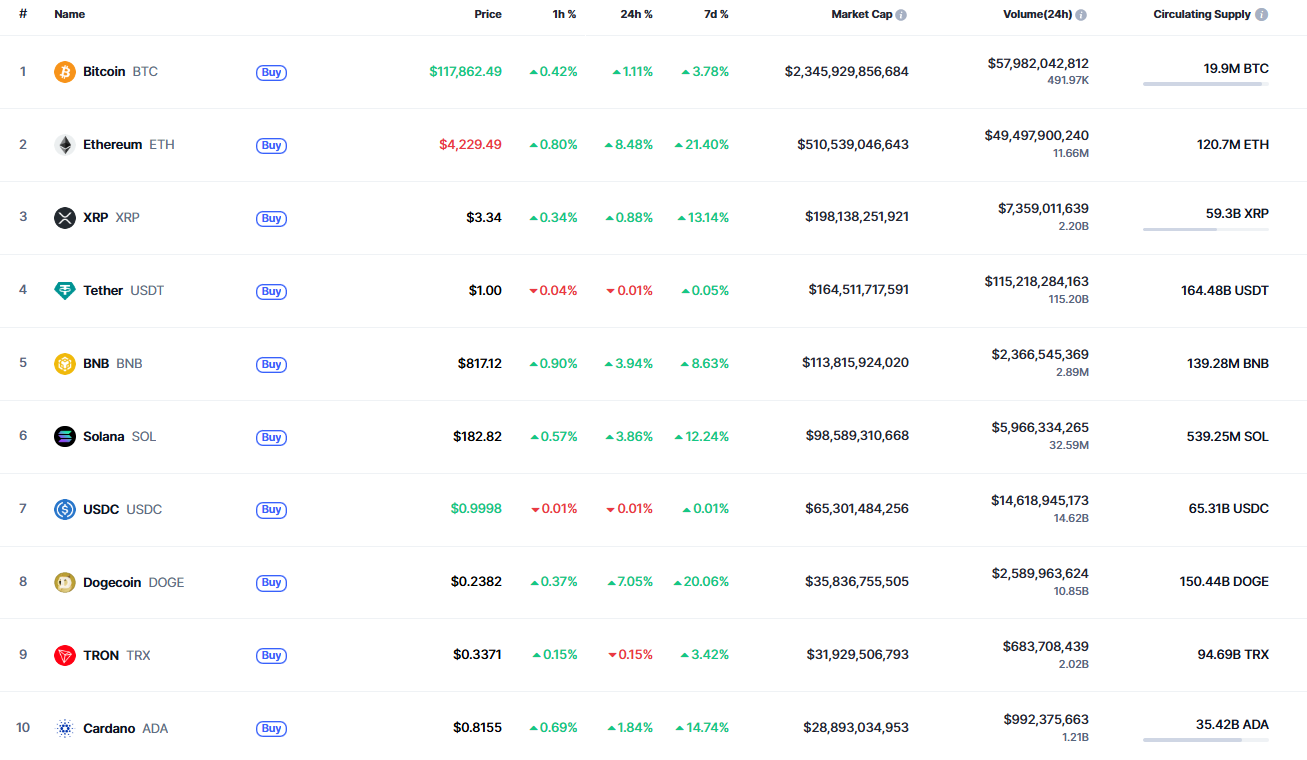Sort by the 24h % column header
Image resolution: width=1307 pixels, height=760 pixels.
[x=636, y=15]
